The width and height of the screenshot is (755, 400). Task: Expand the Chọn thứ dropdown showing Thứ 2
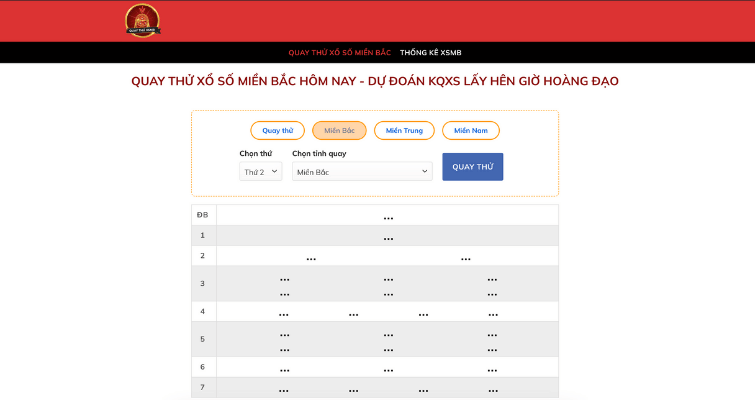pyautogui.click(x=261, y=172)
